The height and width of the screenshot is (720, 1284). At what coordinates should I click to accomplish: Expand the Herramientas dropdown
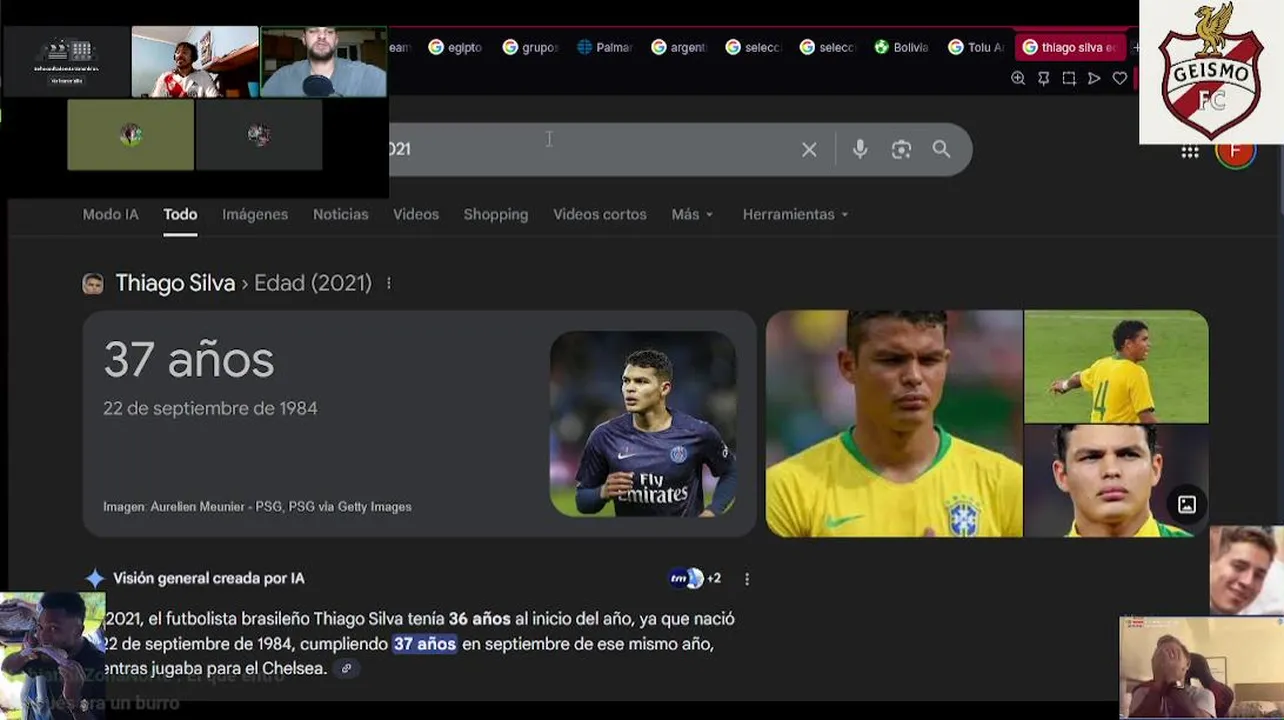[x=795, y=214]
